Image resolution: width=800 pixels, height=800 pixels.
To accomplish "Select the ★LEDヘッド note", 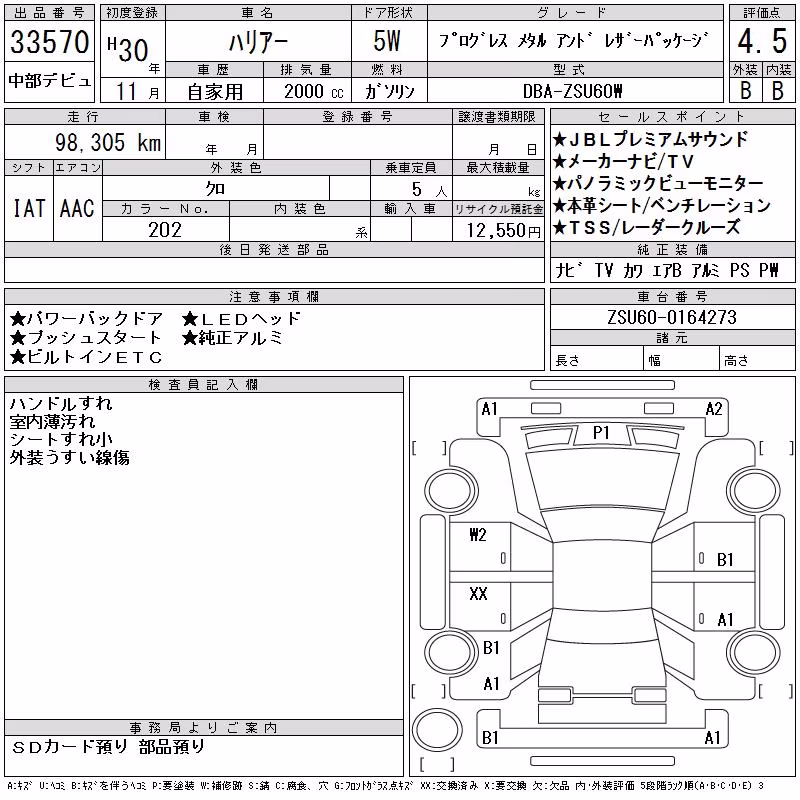I will tap(241, 319).
